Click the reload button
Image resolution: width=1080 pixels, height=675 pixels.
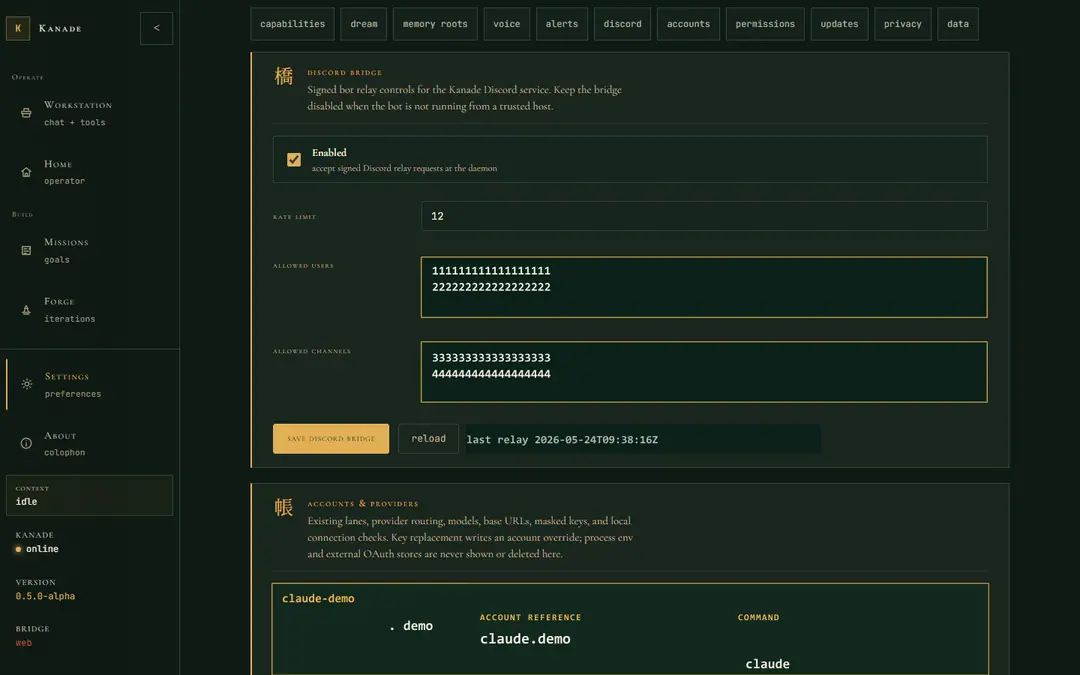pyautogui.click(x=428, y=439)
